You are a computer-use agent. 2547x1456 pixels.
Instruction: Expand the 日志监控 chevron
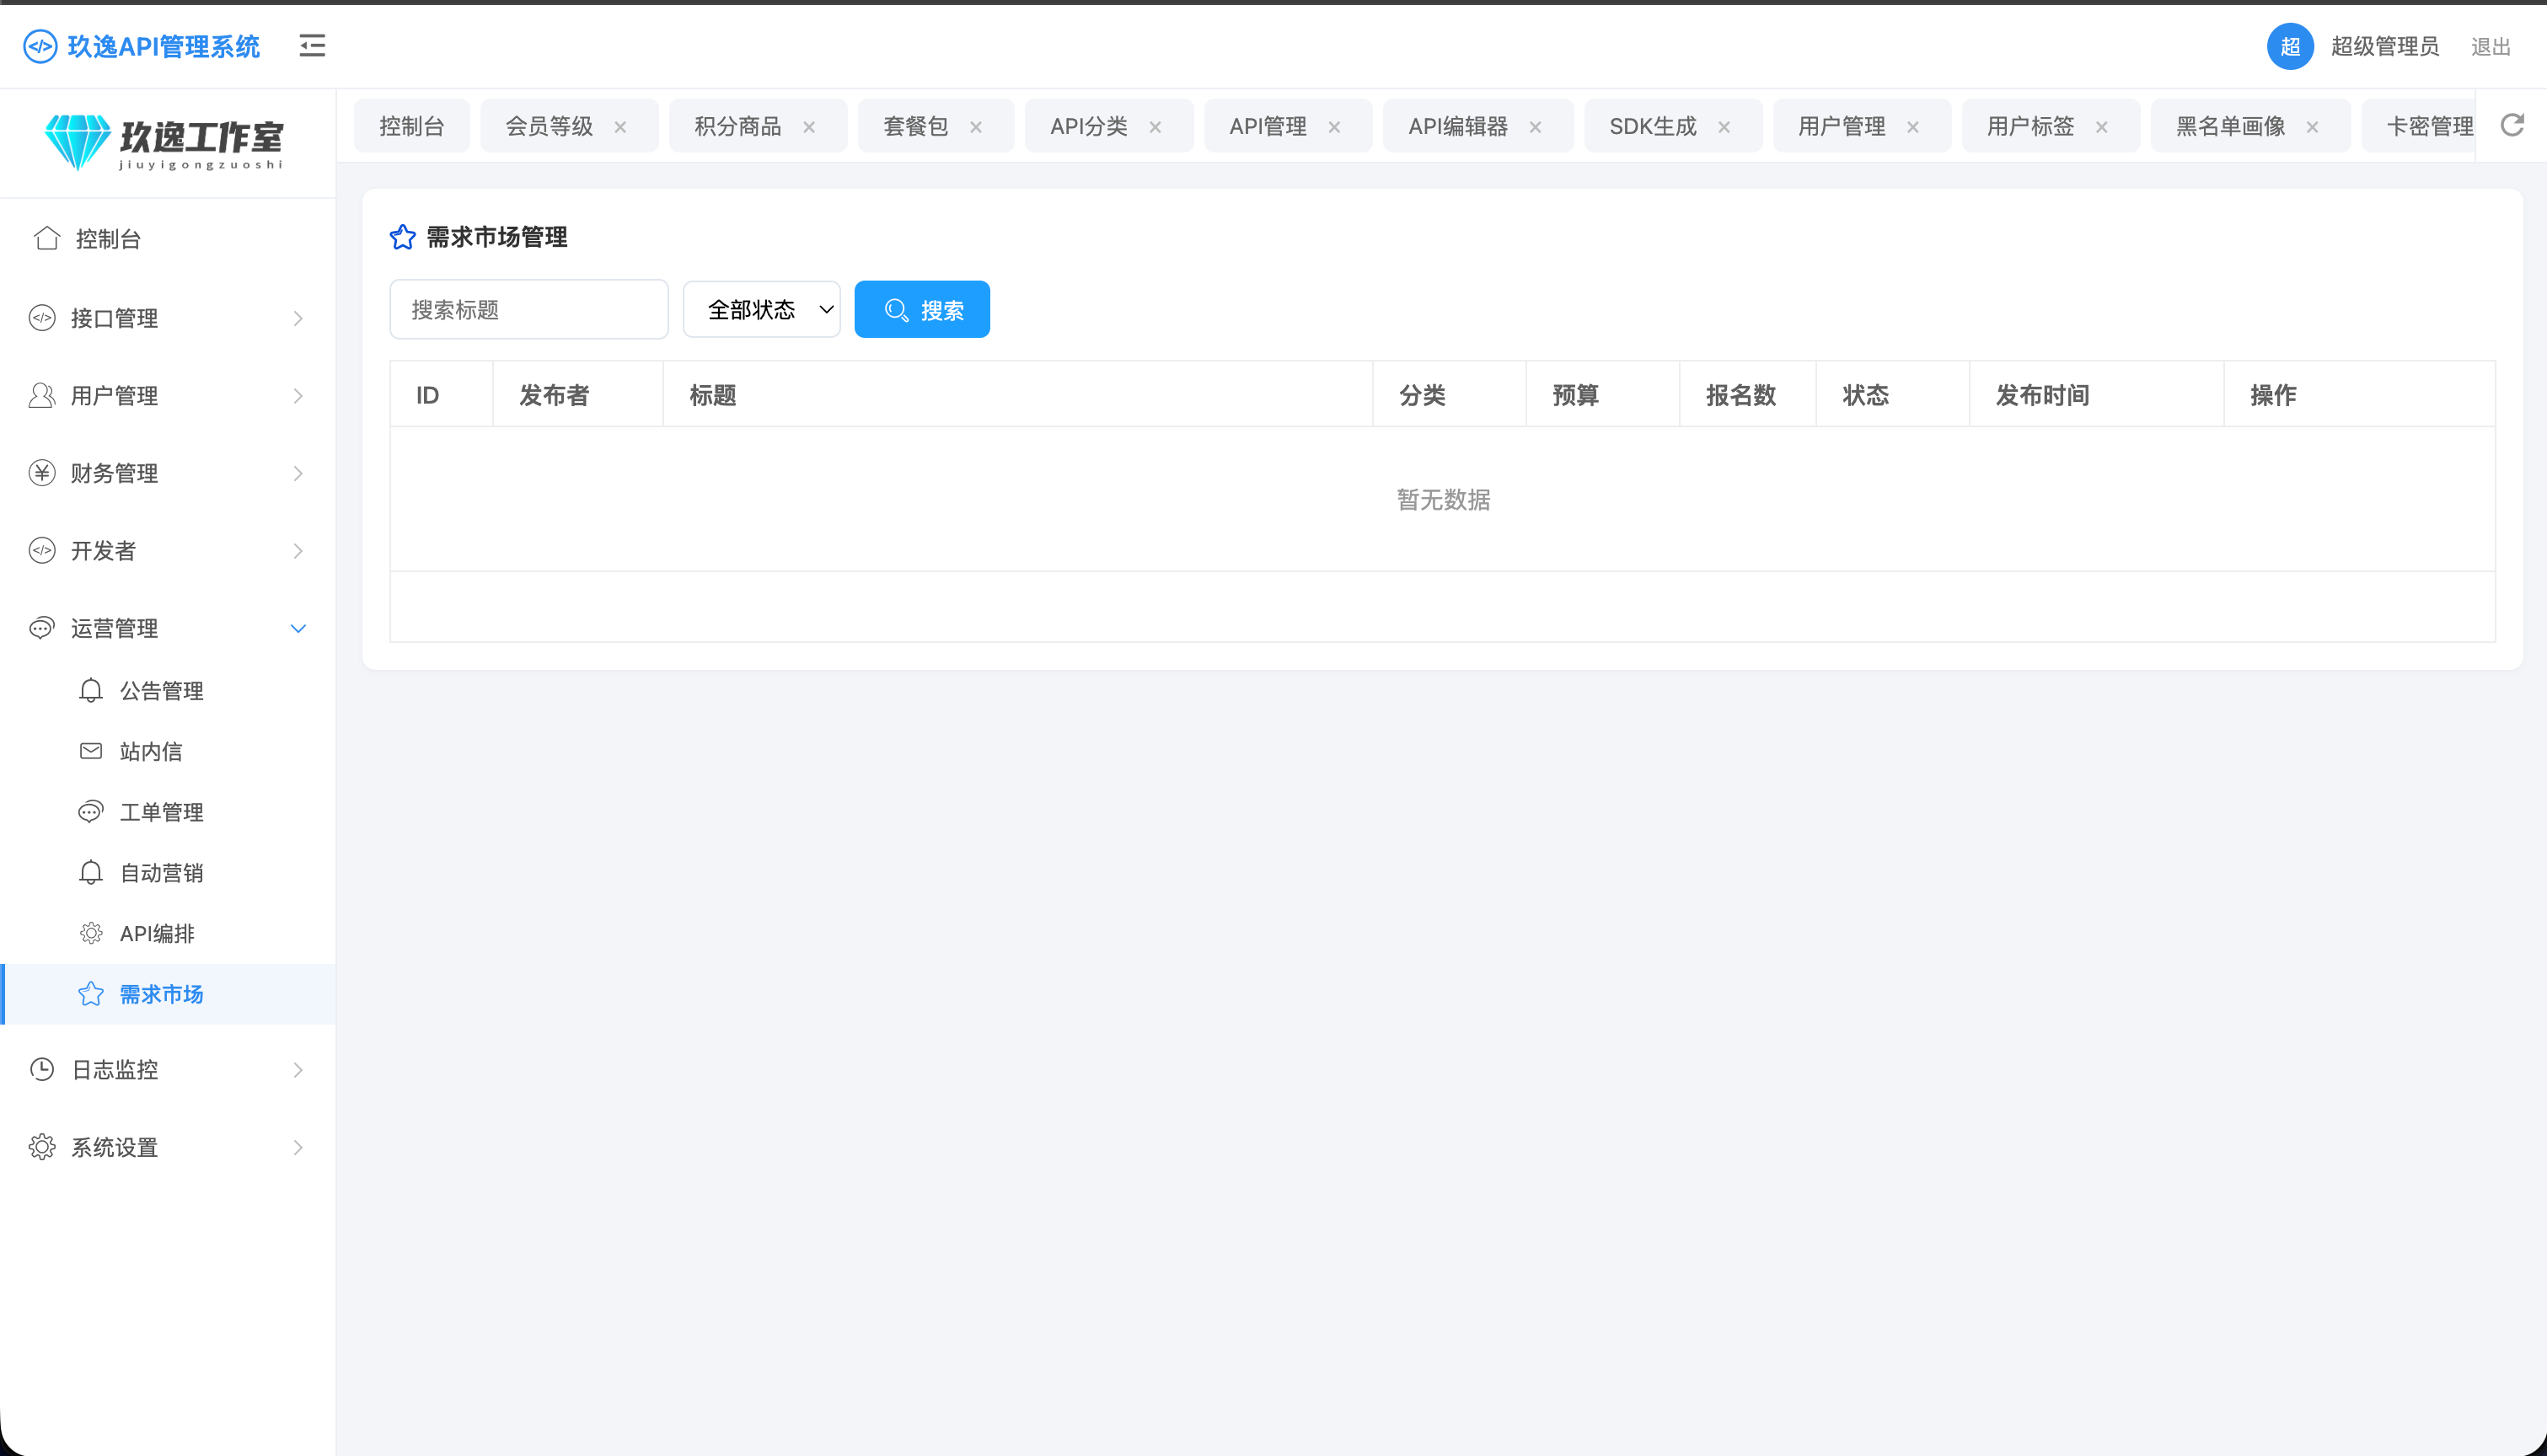point(298,1069)
